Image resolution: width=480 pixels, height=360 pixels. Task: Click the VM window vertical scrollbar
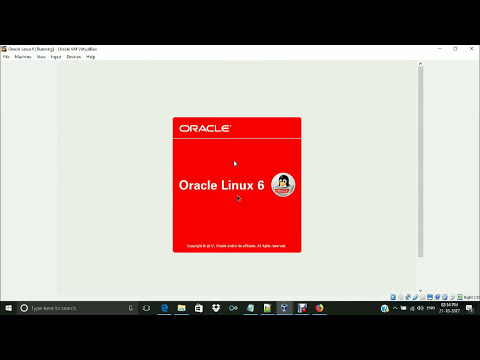(420, 162)
